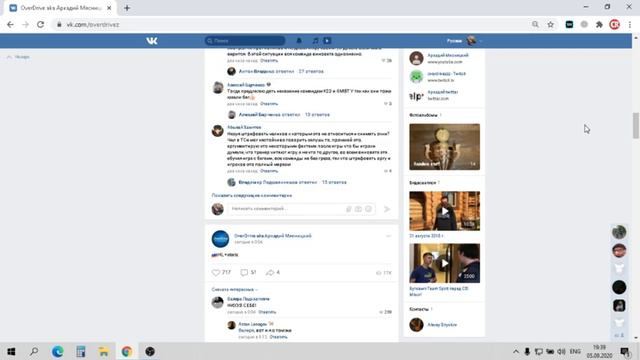Open Chrome extensions puzzle icon
640x360 pixels.
click(x=599, y=24)
